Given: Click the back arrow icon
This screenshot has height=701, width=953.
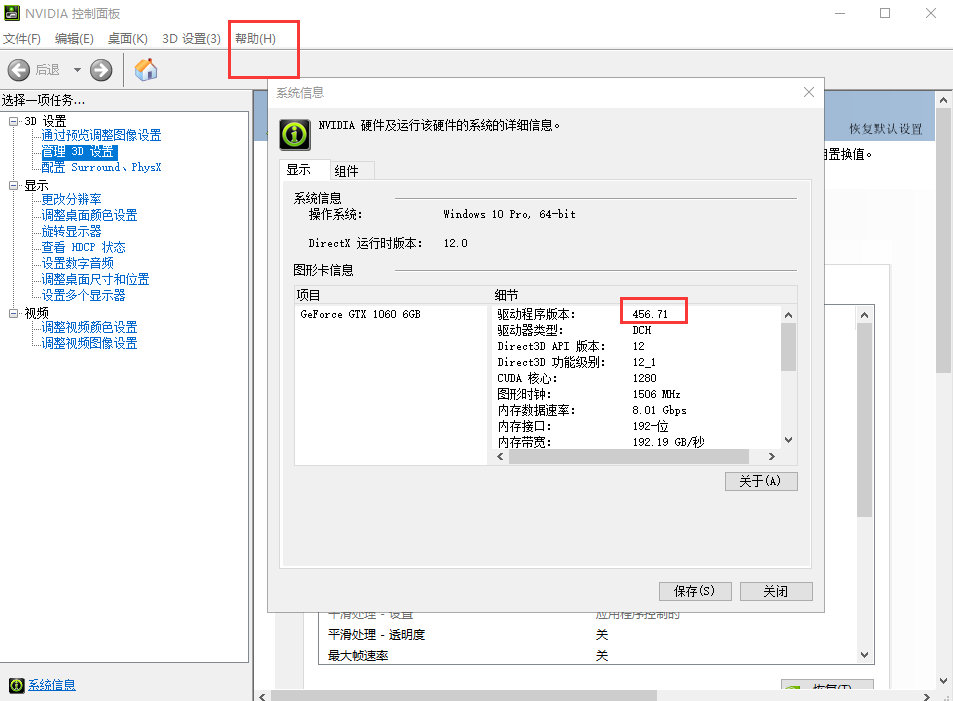Looking at the screenshot, I should (19, 70).
